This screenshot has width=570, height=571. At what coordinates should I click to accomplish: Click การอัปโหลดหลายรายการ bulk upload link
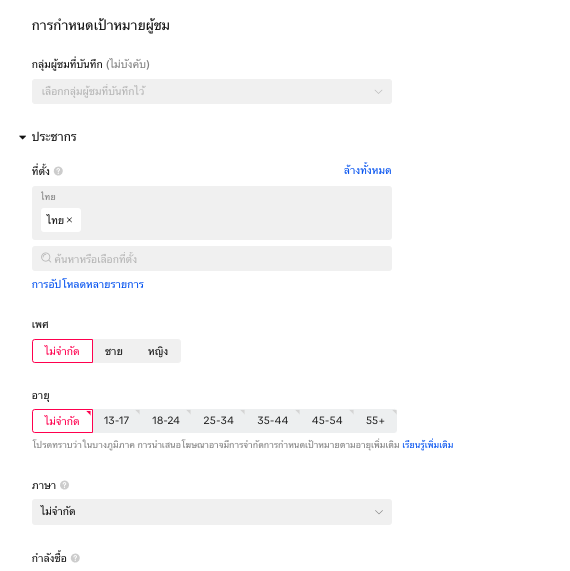coord(88,284)
